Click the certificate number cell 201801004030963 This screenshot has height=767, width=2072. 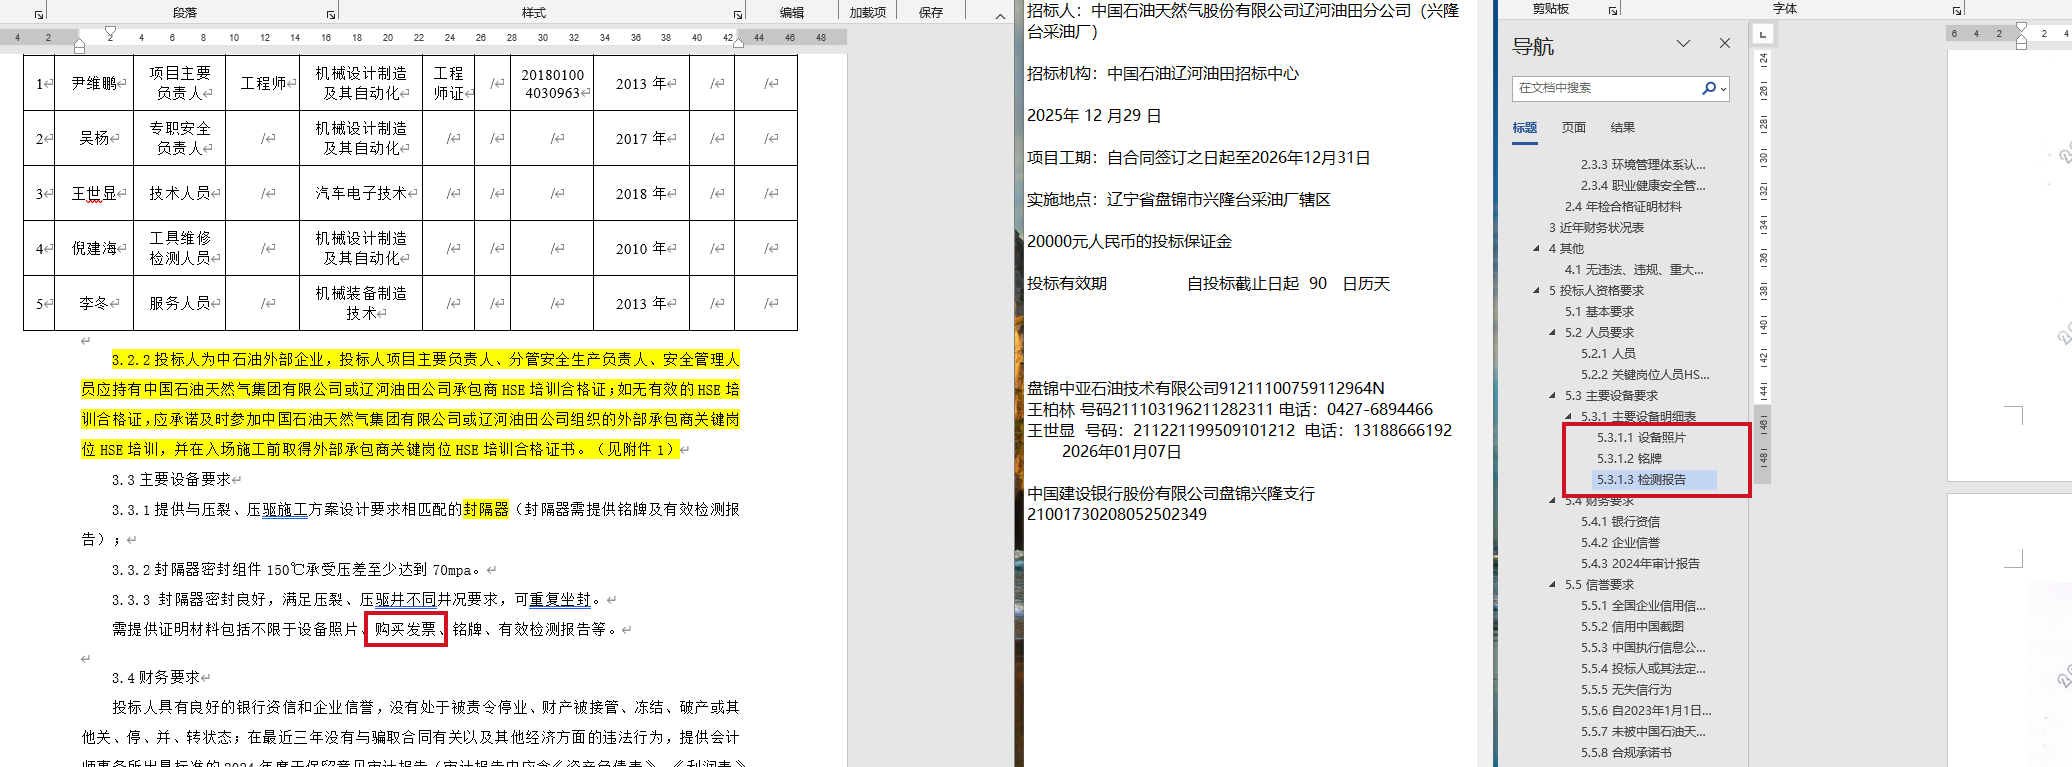click(x=553, y=83)
